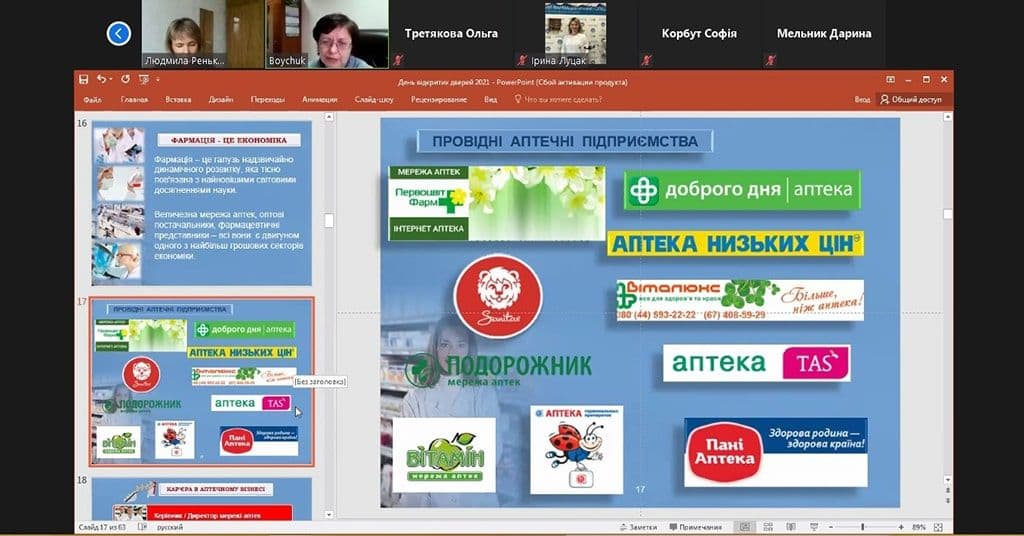Click the zoom out minus button

click(831, 527)
